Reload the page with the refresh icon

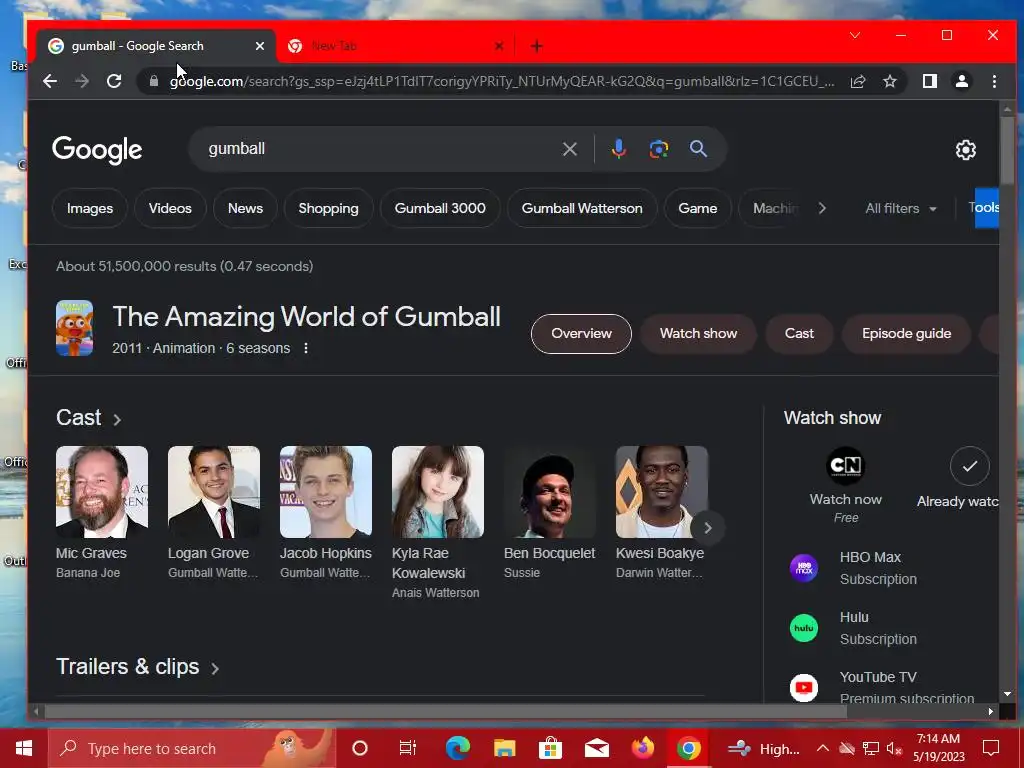(114, 81)
